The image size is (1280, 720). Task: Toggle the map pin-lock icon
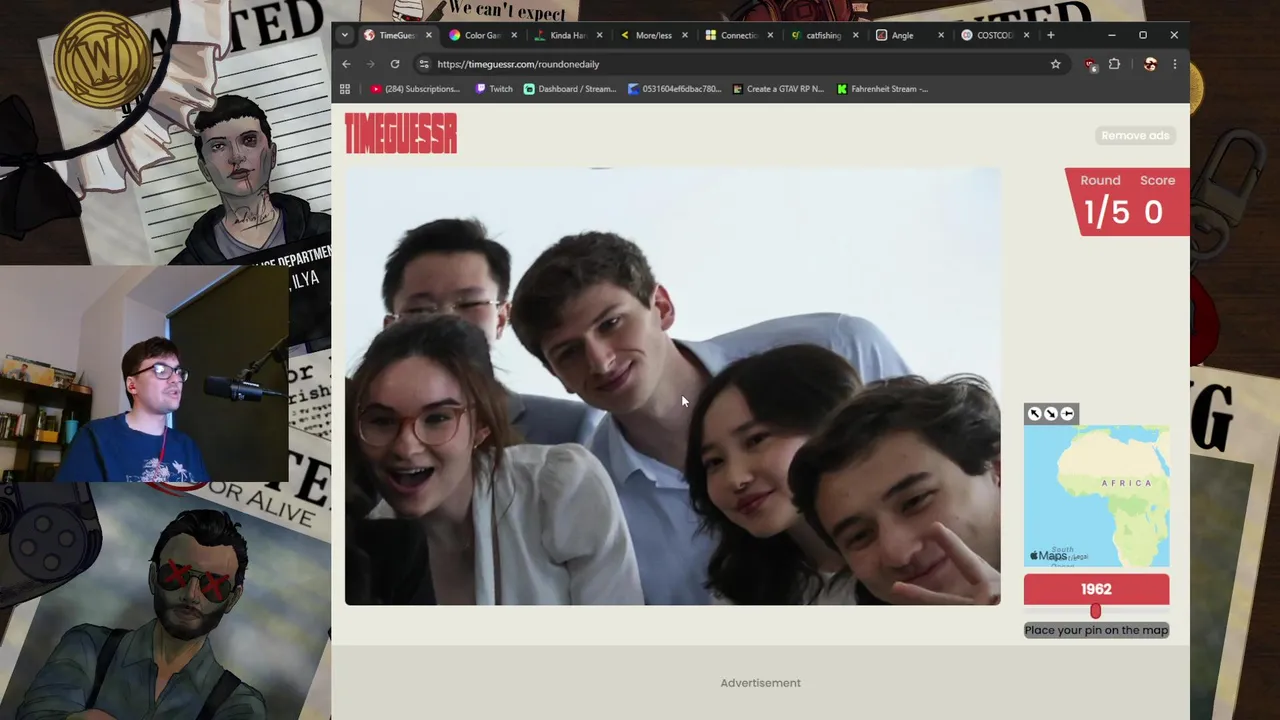(1067, 414)
